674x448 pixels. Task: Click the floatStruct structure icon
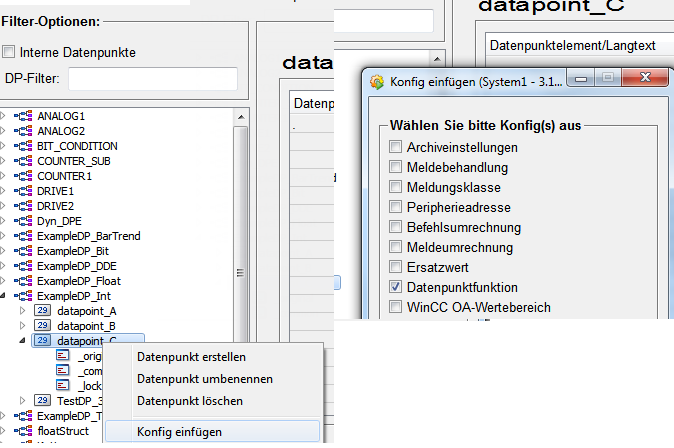pos(24,431)
